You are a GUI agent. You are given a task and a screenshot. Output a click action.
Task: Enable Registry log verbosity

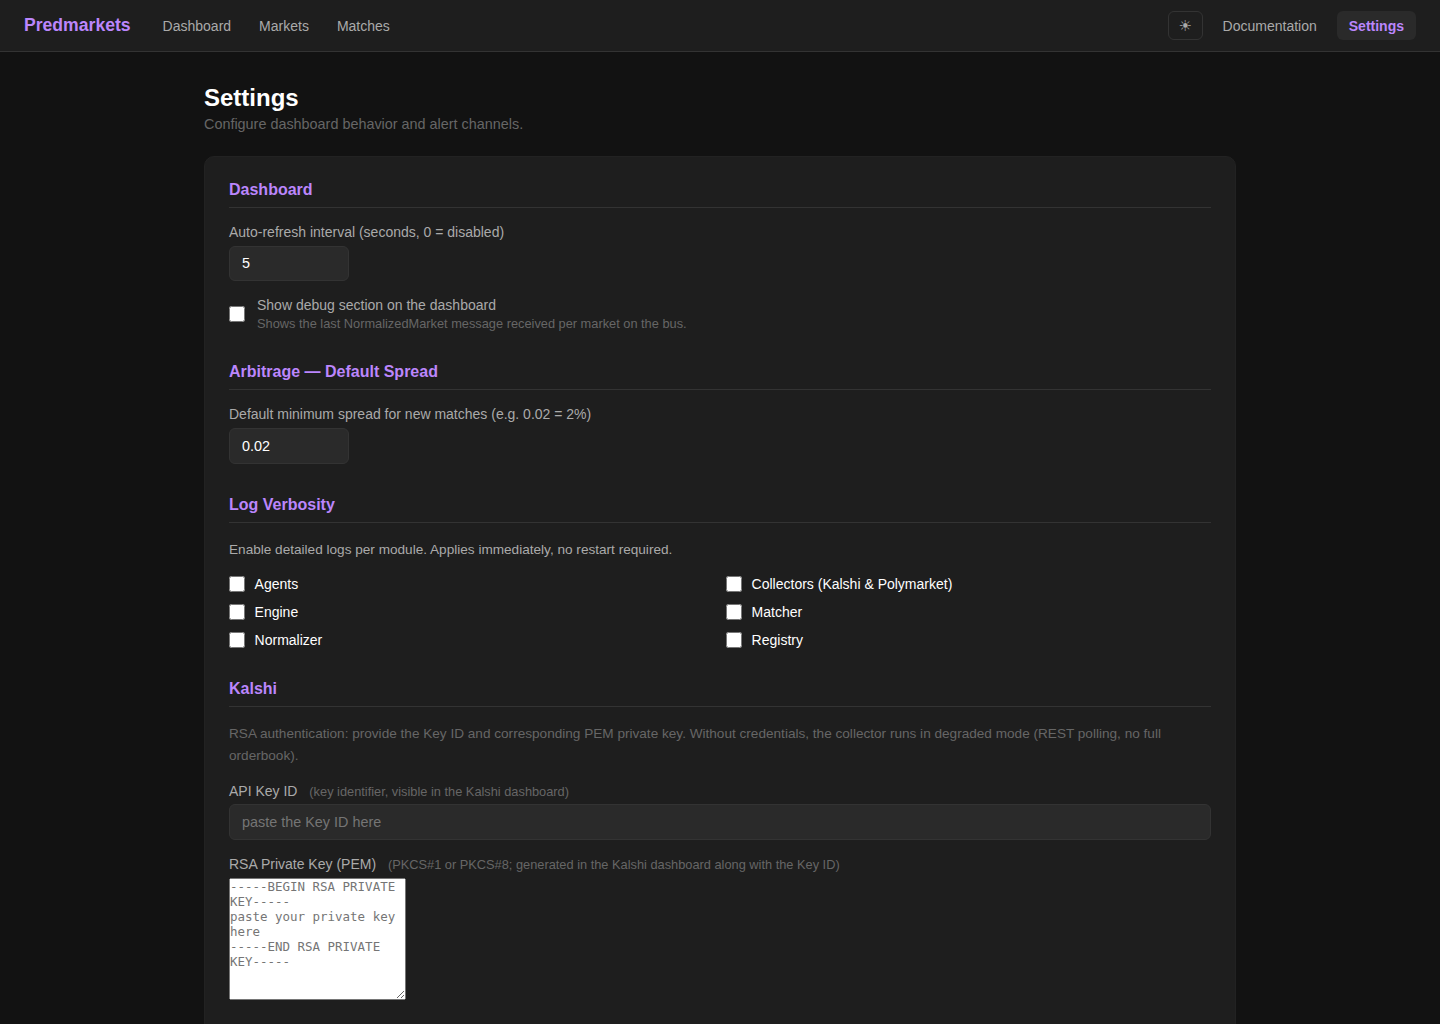734,639
